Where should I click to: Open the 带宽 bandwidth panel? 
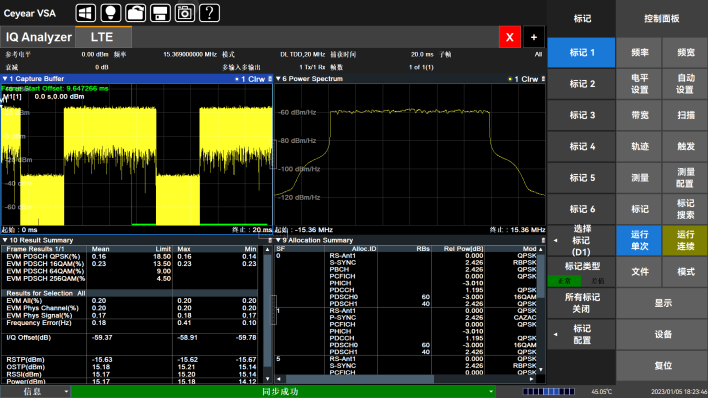[x=639, y=115]
